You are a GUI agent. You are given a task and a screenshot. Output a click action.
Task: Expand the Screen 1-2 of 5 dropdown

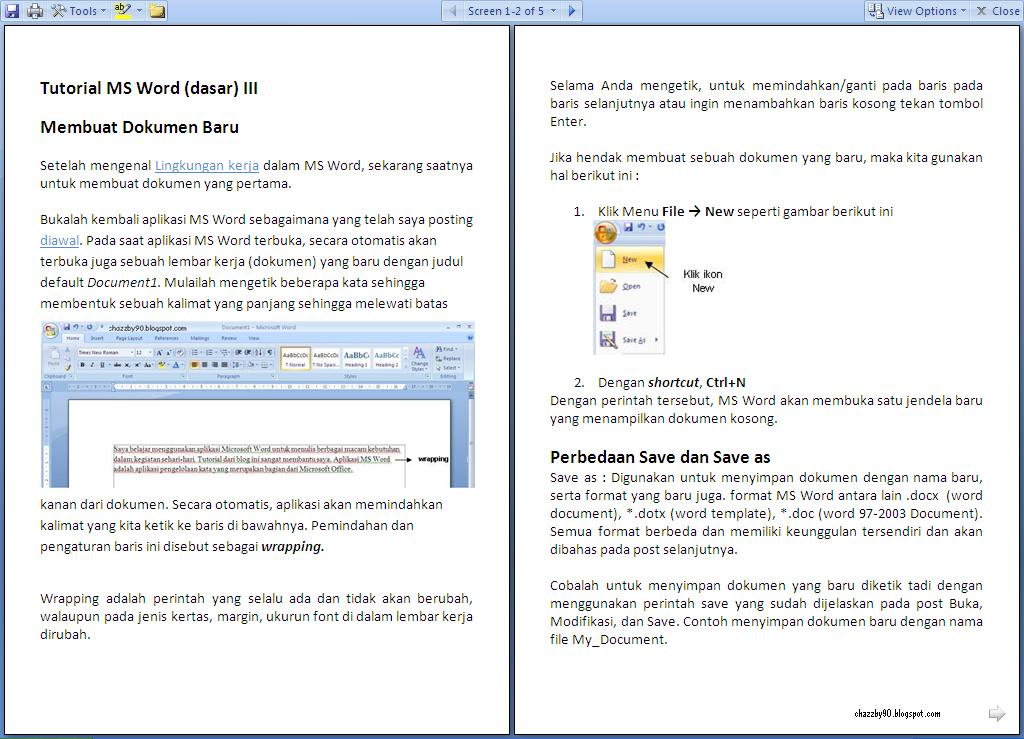tap(553, 11)
